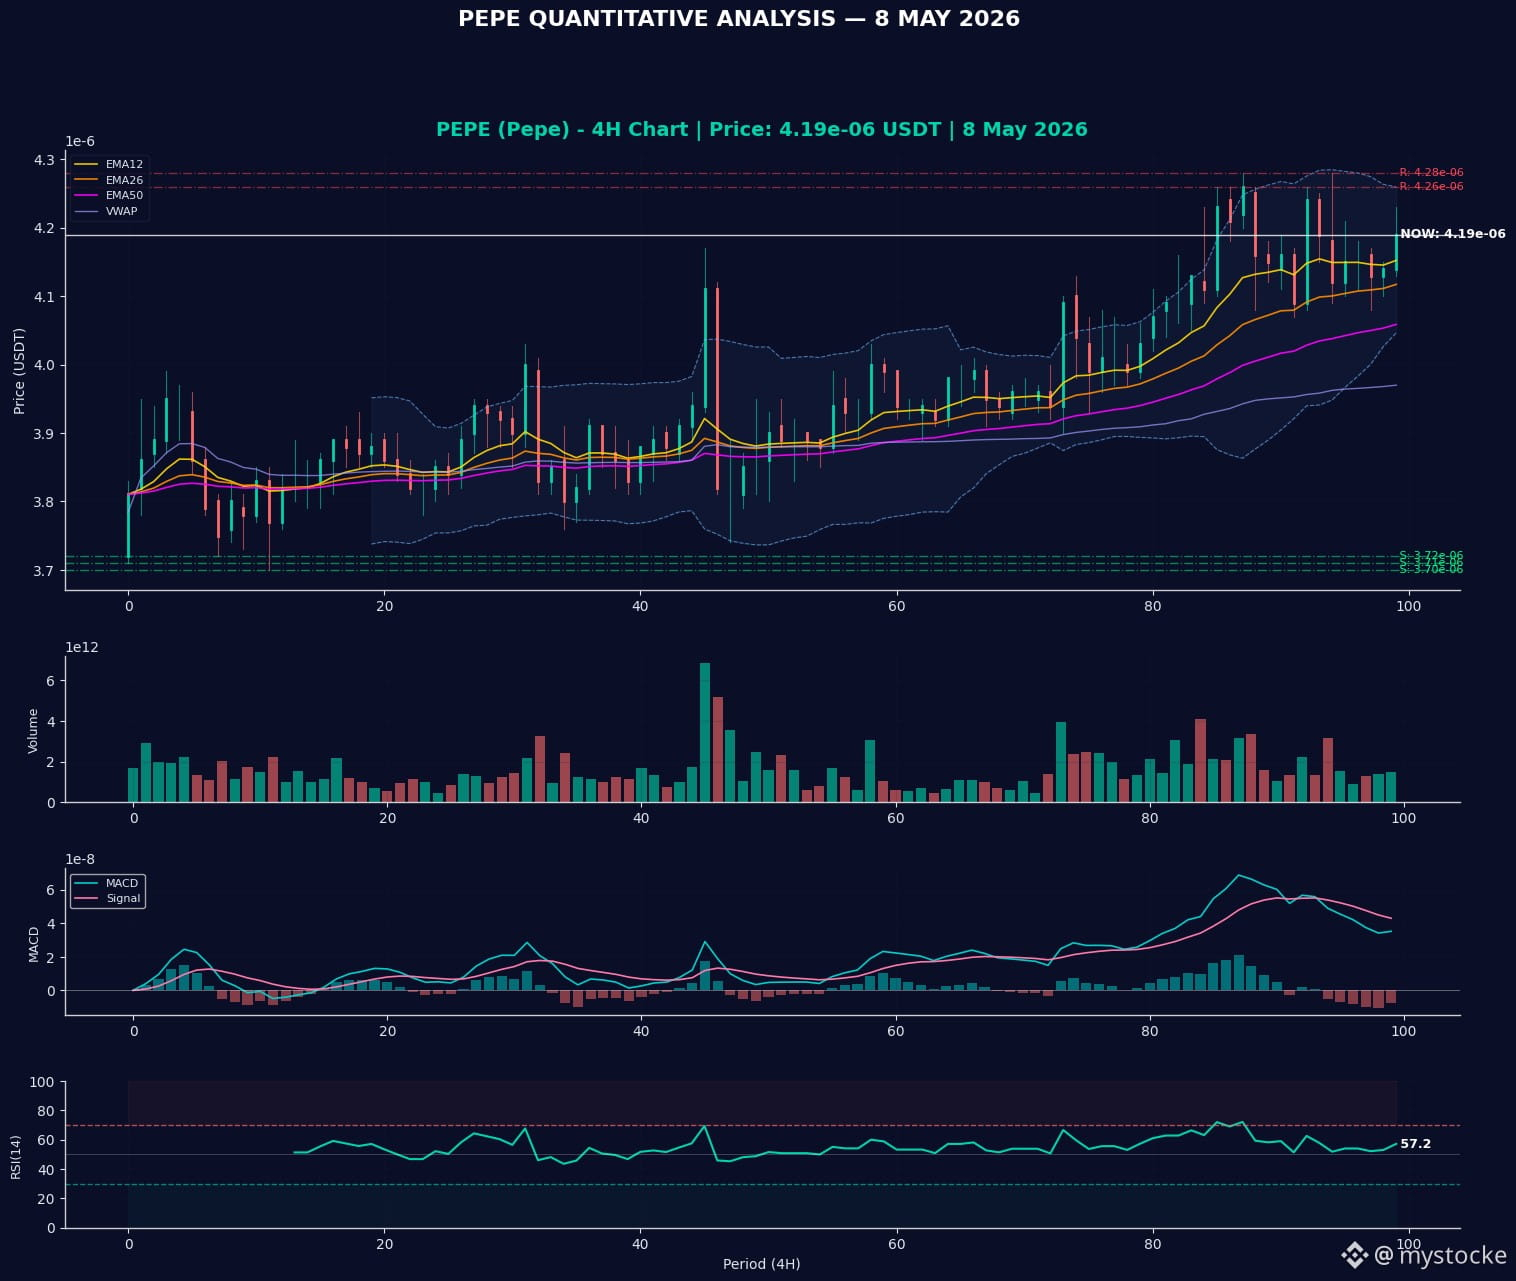The height and width of the screenshot is (1281, 1516).
Task: Select the "EMA50" legend label
Action: [124, 195]
